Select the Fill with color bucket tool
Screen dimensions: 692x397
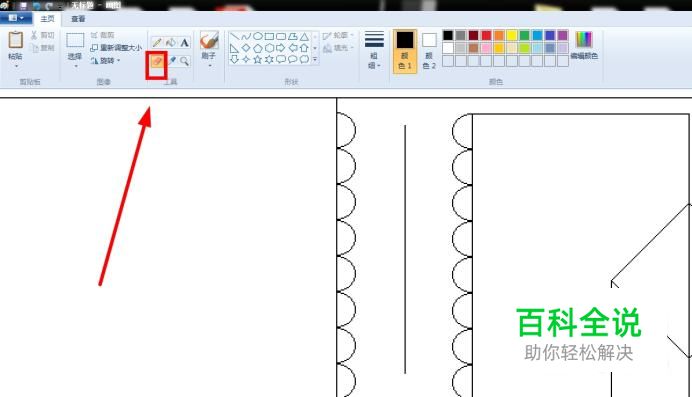pyautogui.click(x=171, y=42)
